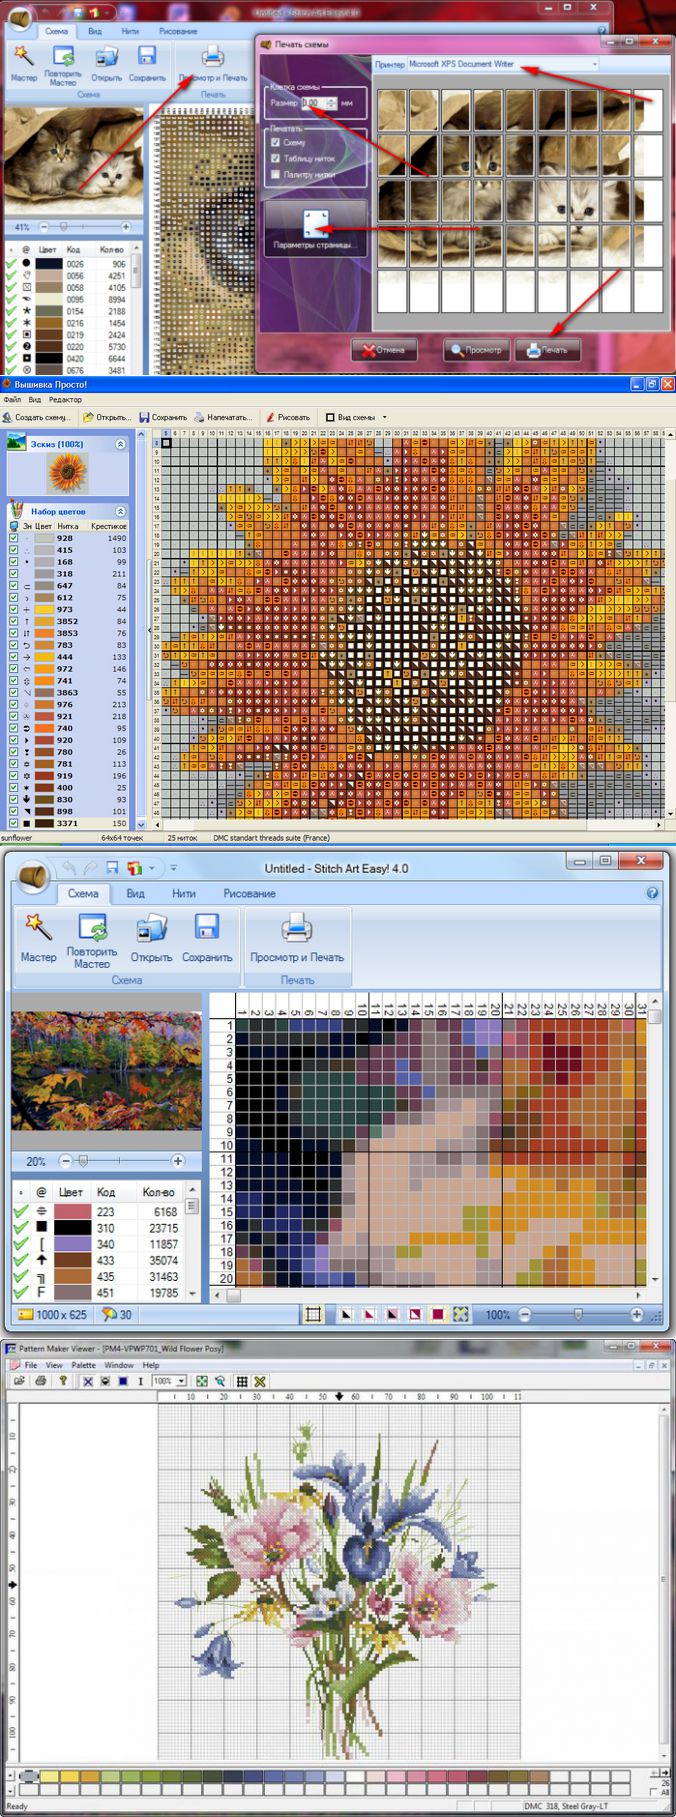Open the Palette menu in Pattern Maker Viewer
The image size is (676, 1817).
coord(84,1365)
